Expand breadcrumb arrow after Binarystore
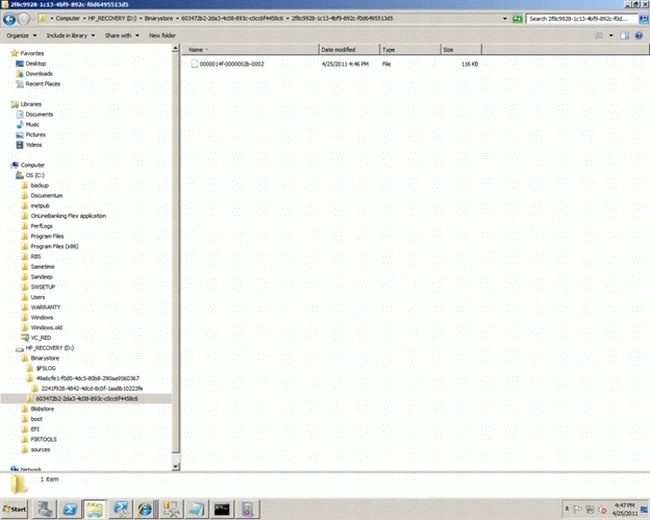 pos(177,19)
